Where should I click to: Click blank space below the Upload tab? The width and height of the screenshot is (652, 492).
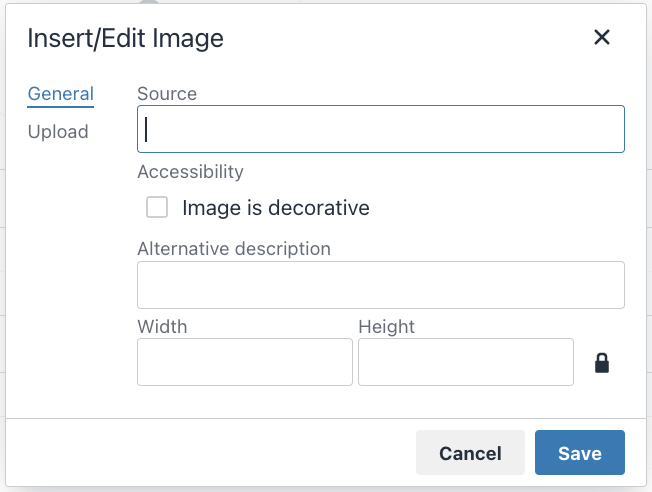(x=60, y=280)
